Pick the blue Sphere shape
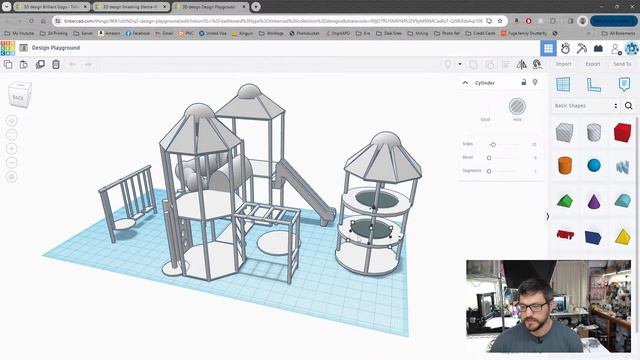 pyautogui.click(x=594, y=165)
